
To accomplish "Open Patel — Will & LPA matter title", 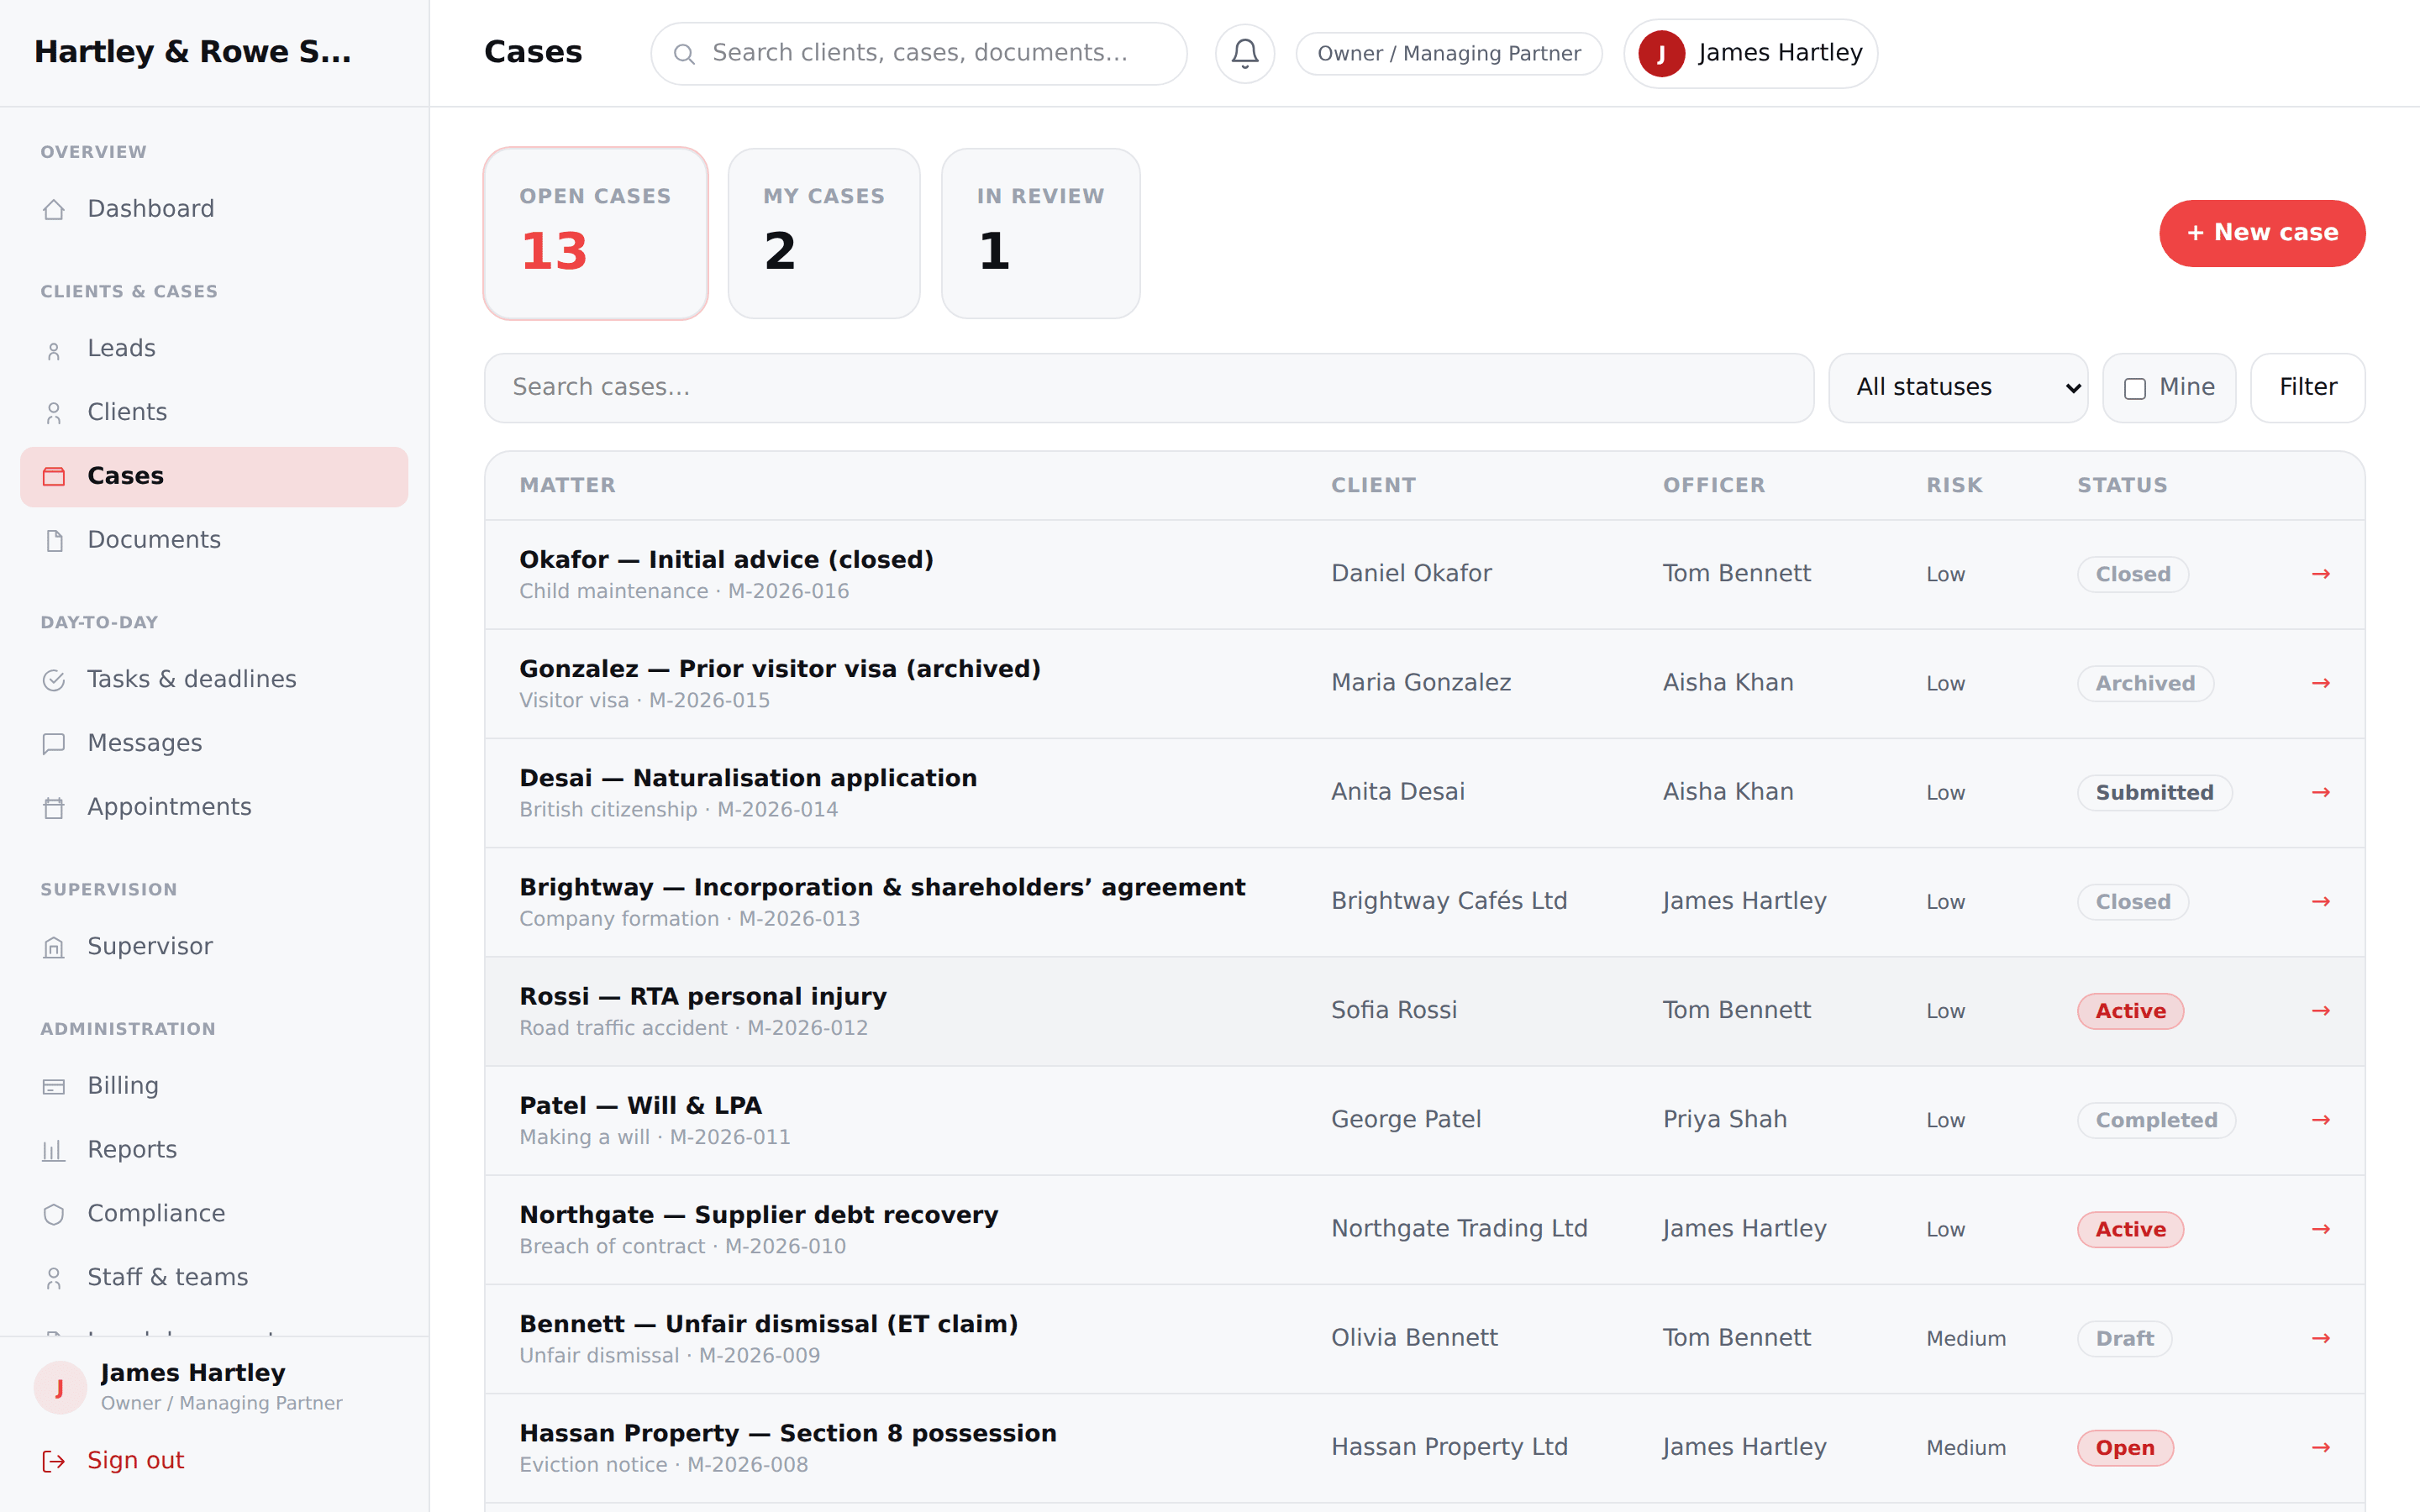I will (641, 1106).
